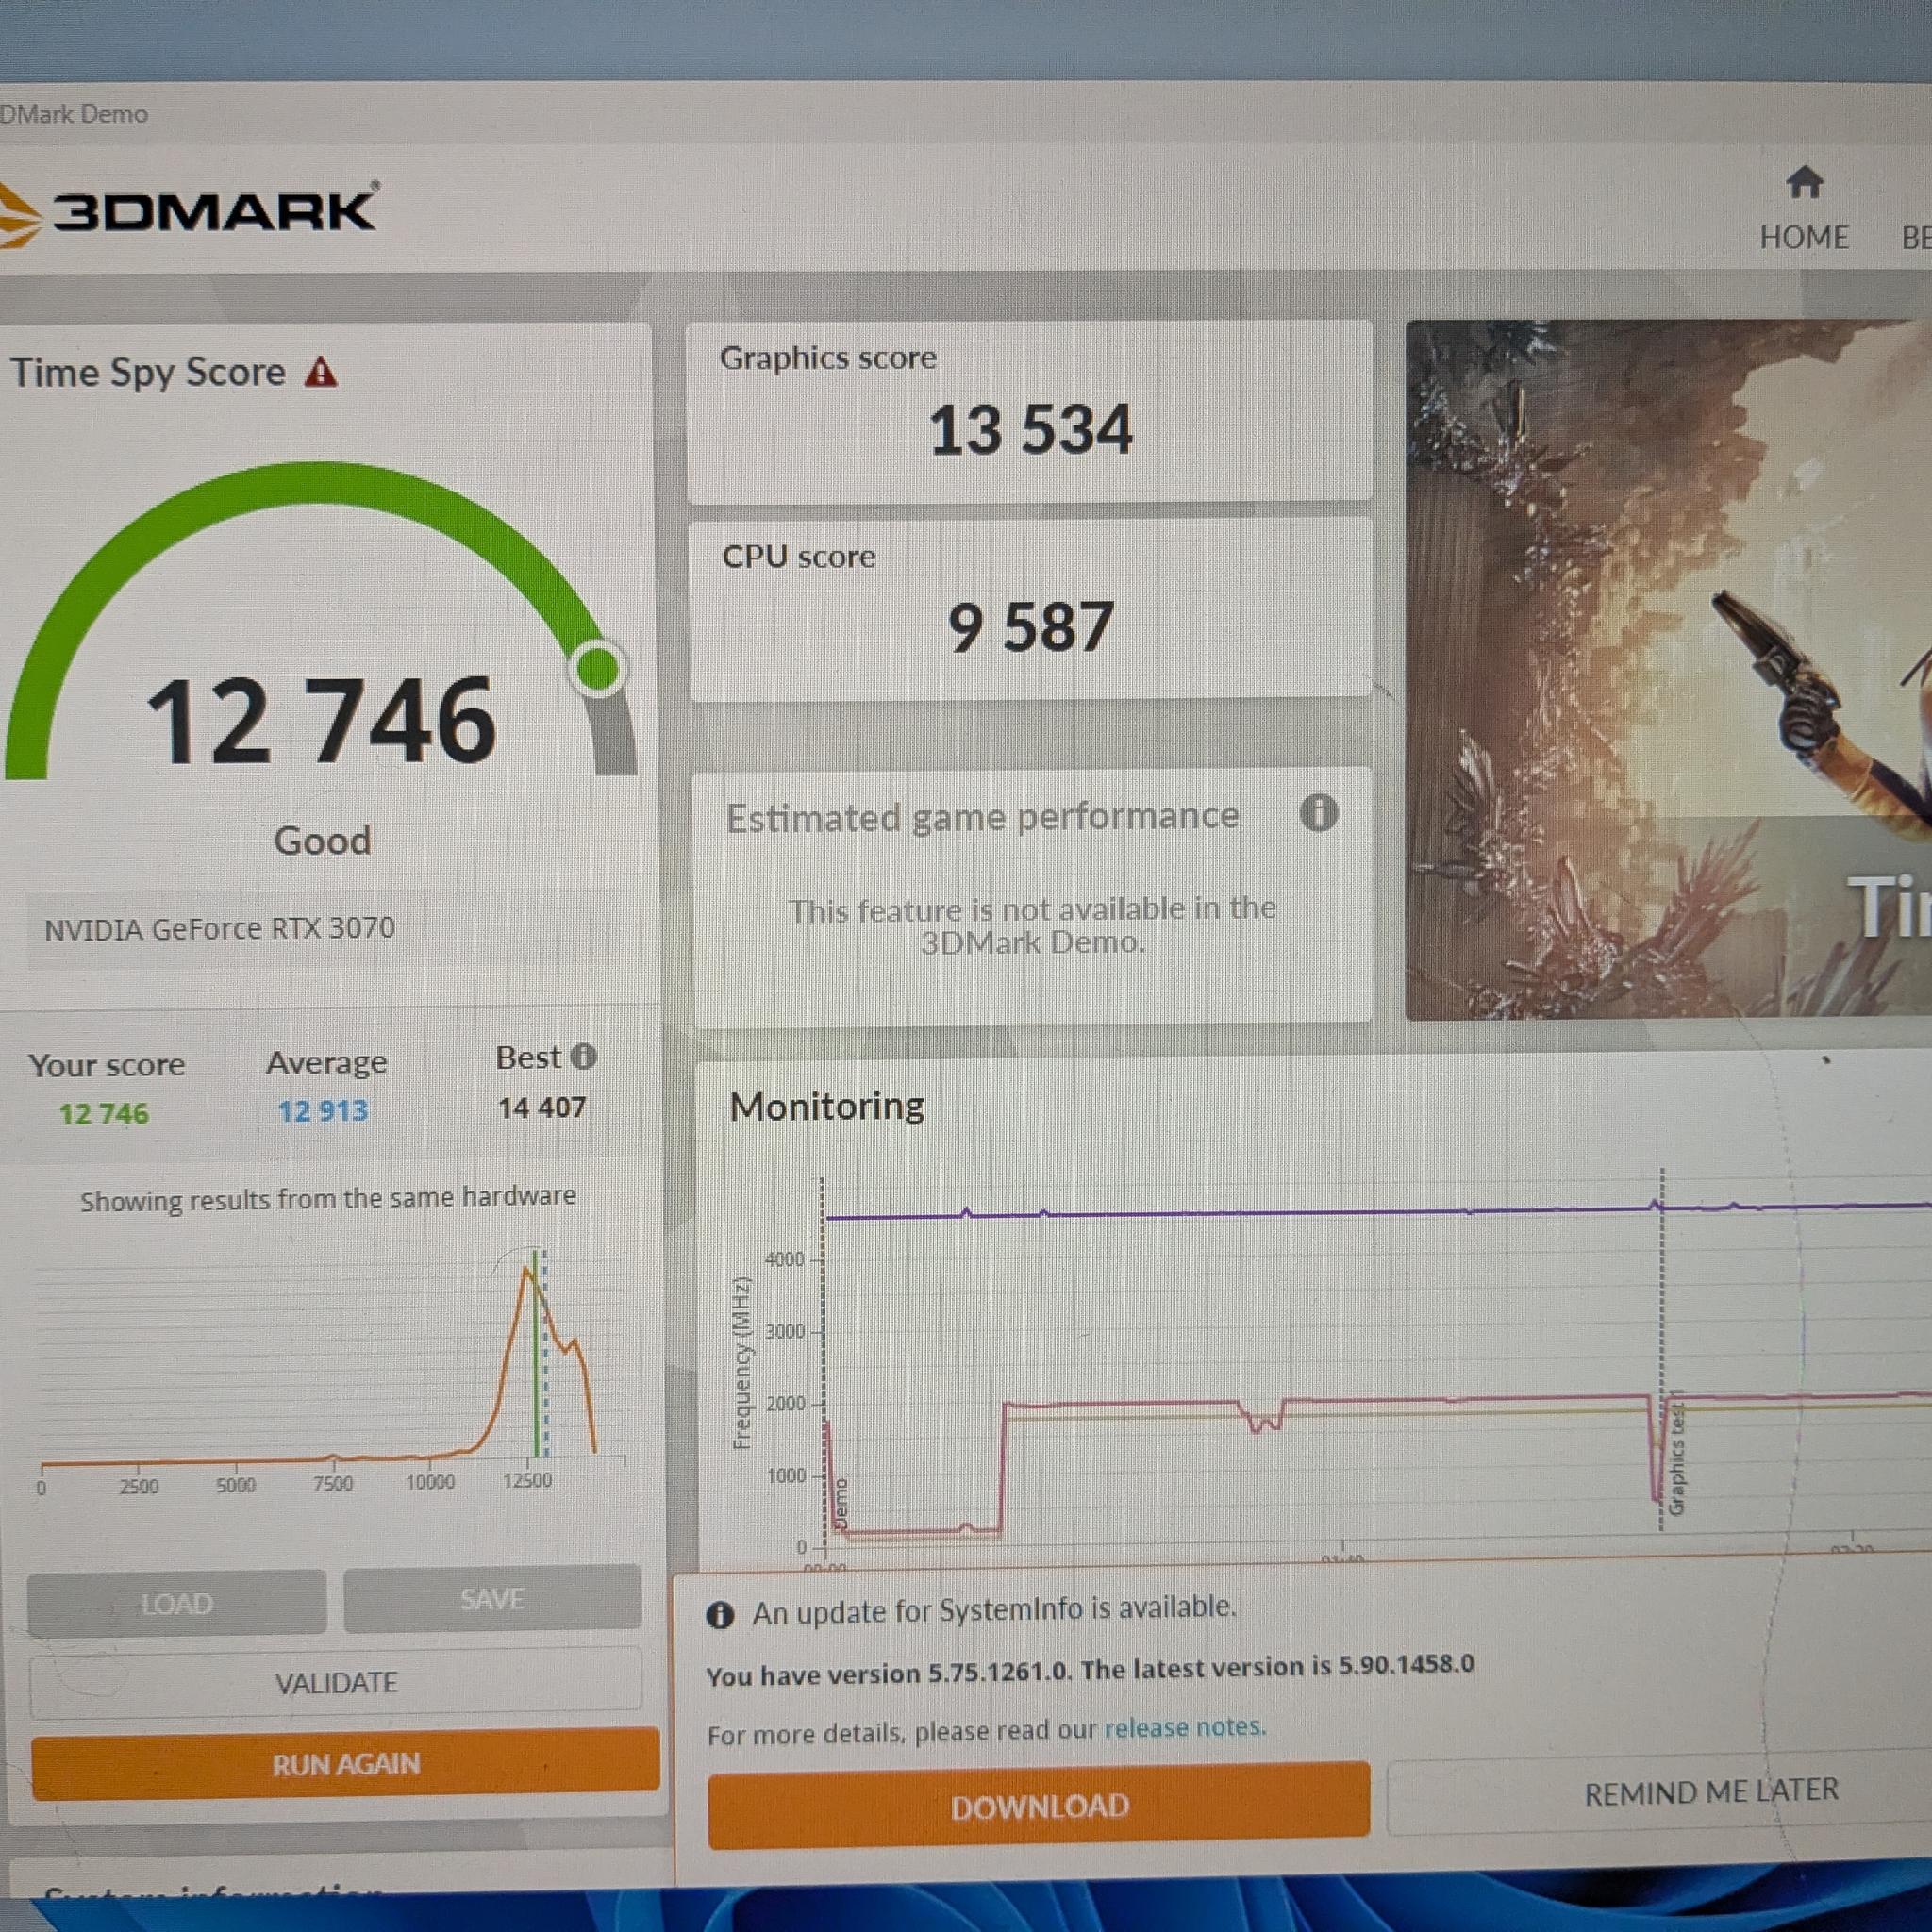Click the VALIDATE button
Image resolution: width=1932 pixels, height=1932 pixels.
pos(336,1682)
